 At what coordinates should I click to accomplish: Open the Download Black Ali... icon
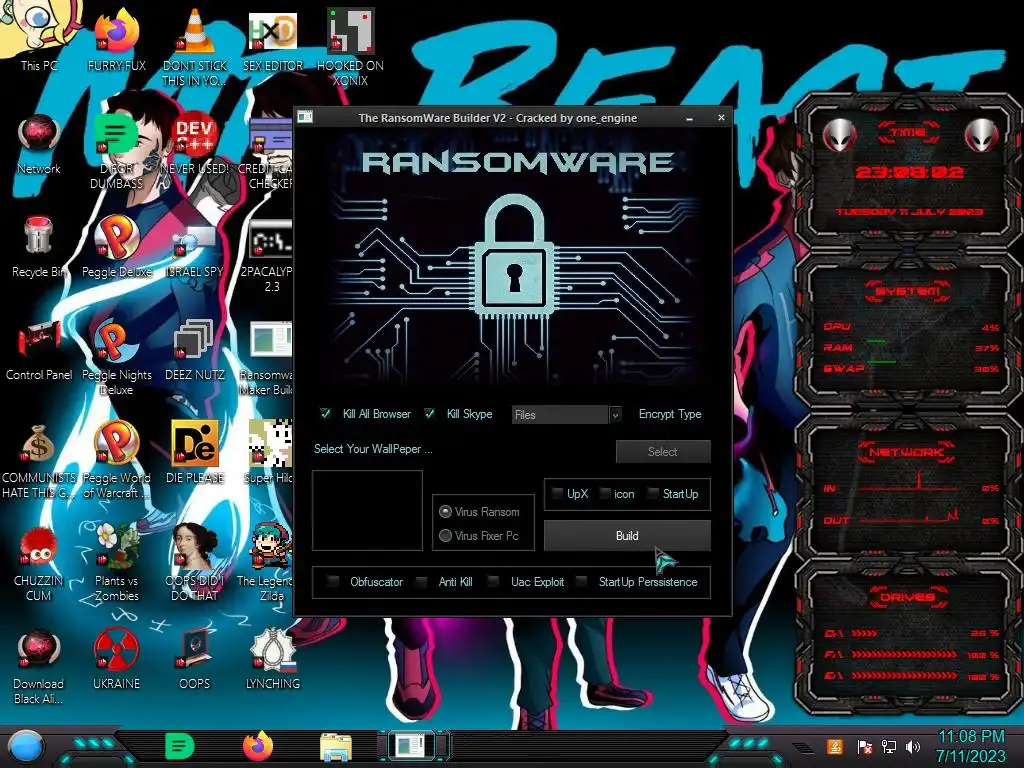point(38,666)
